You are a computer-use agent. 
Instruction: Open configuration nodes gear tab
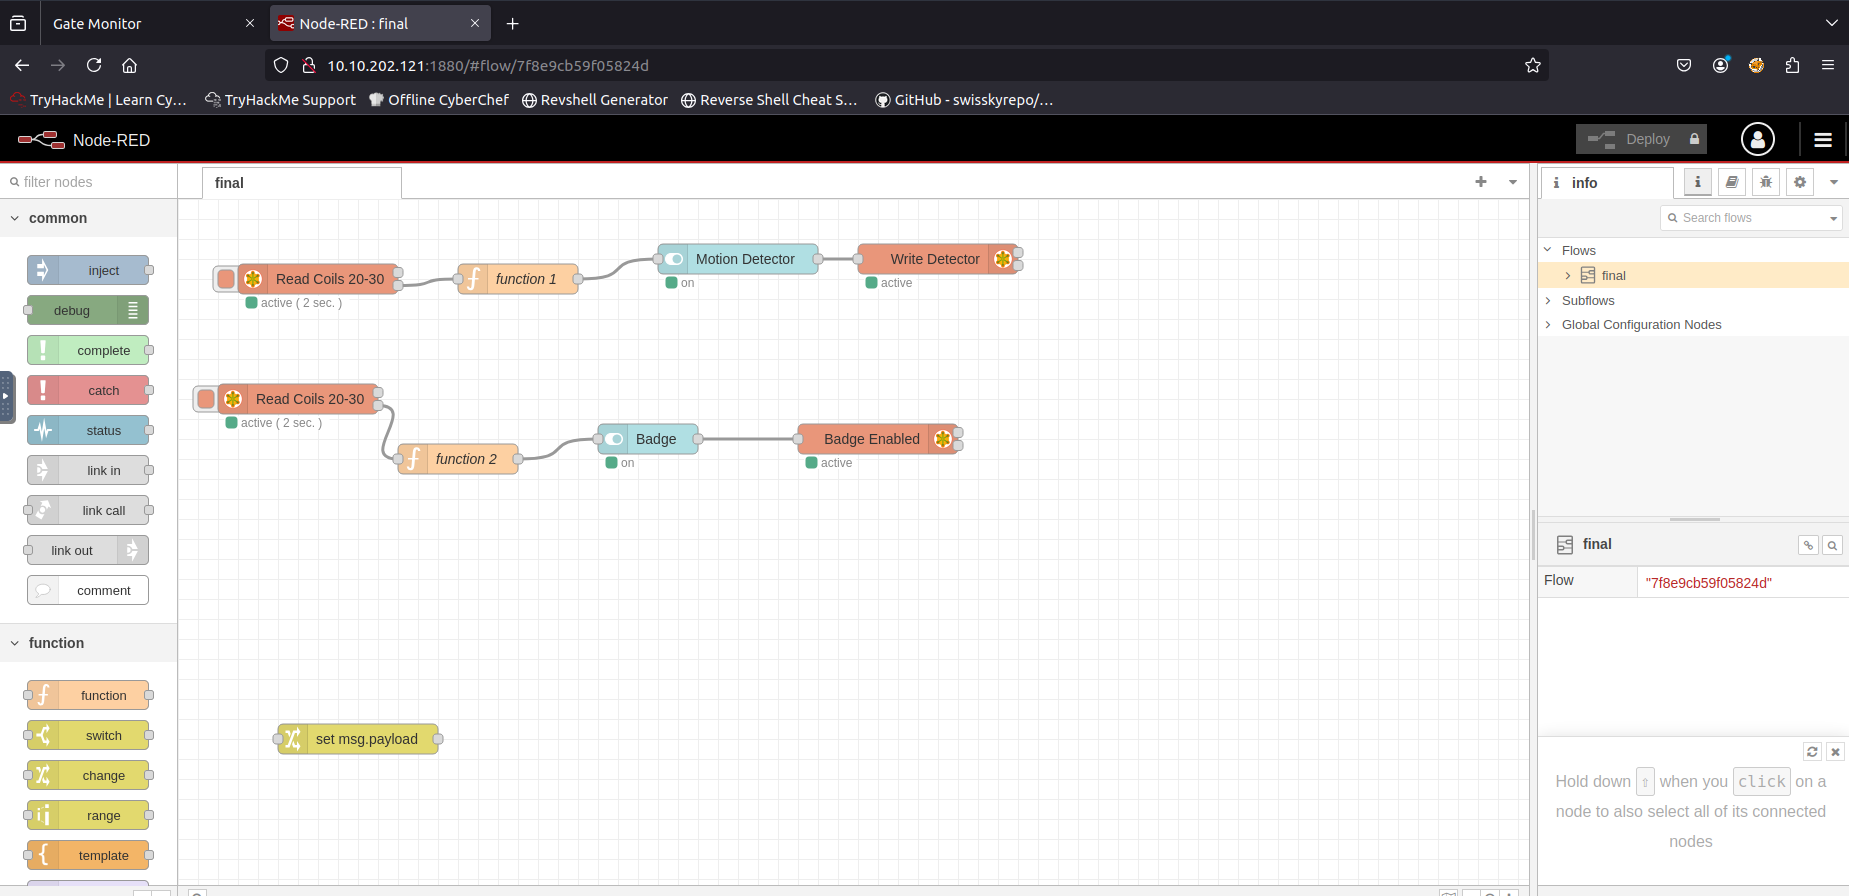click(x=1800, y=182)
